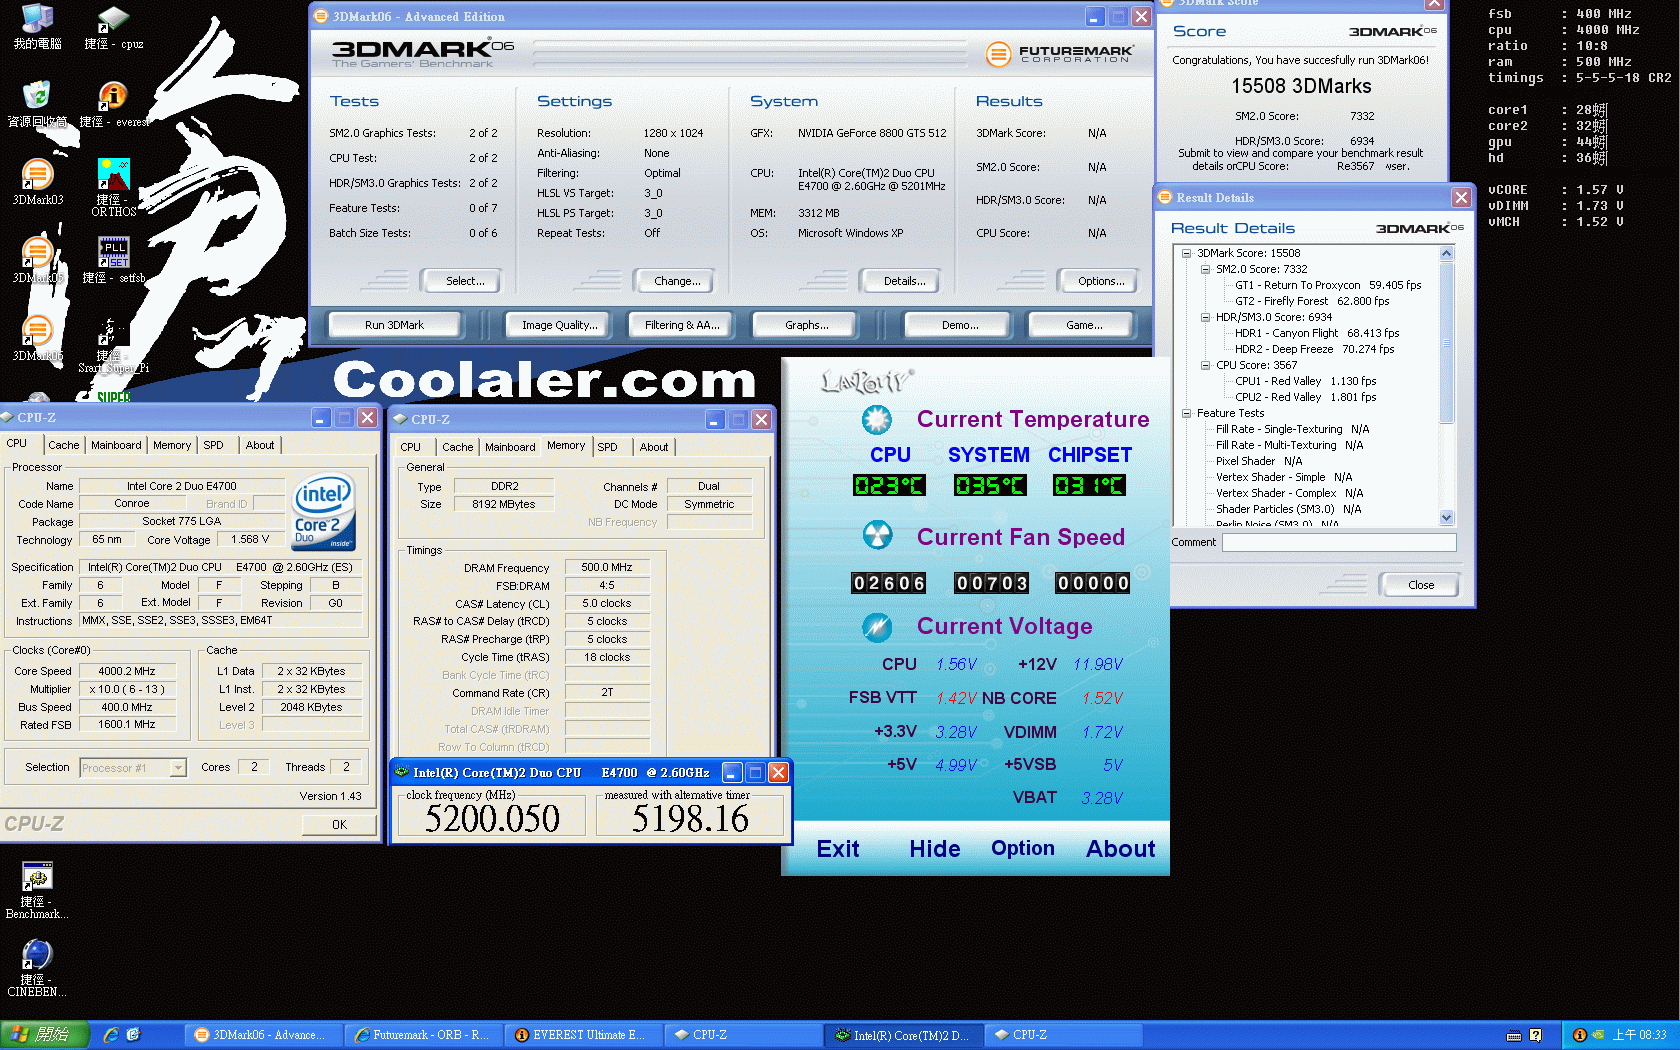Open the Benchmark shortcut icon

click(x=37, y=890)
